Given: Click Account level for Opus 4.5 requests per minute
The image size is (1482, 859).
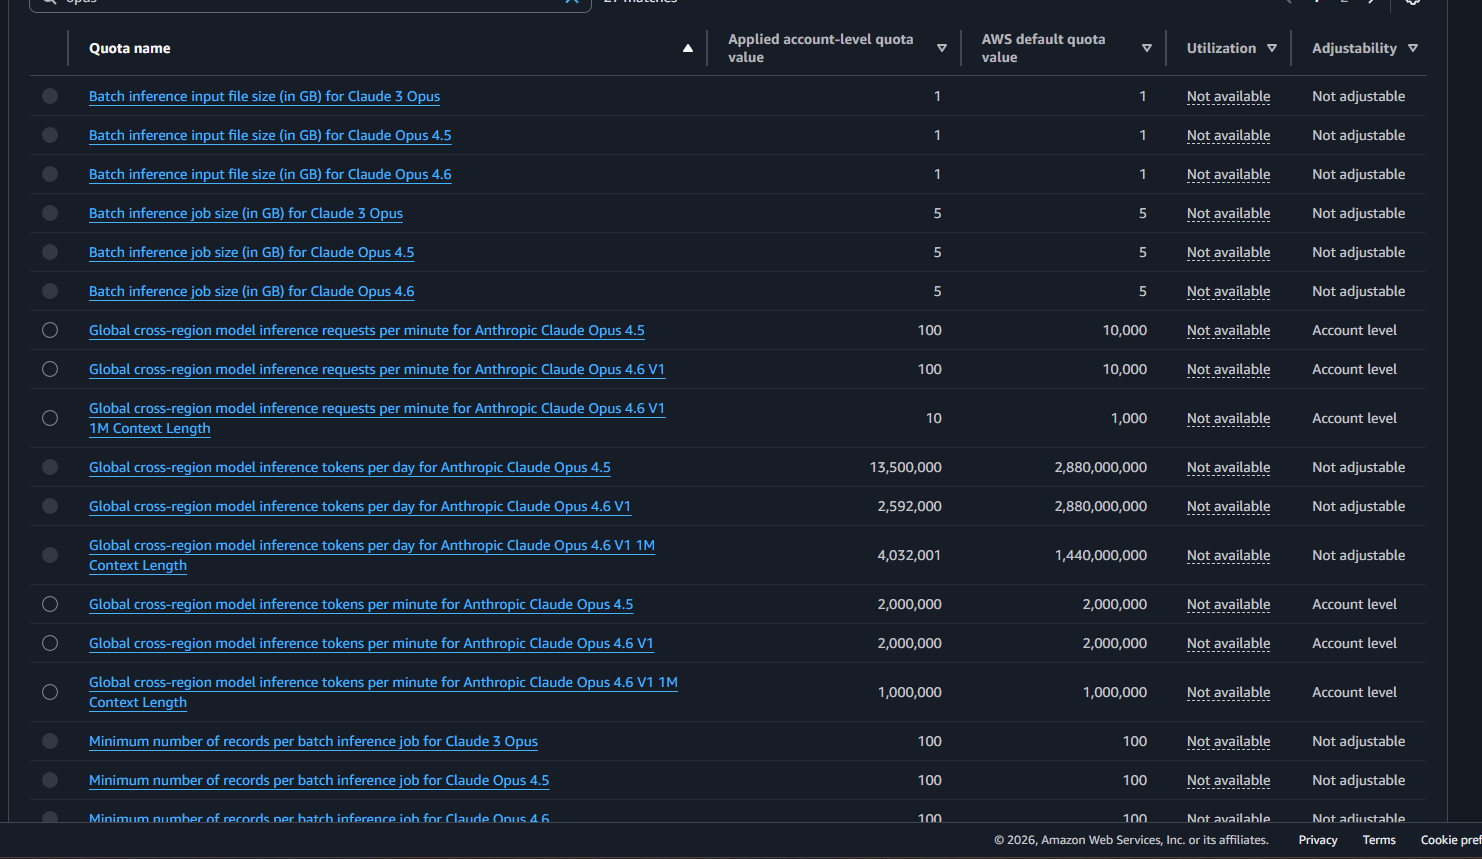Looking at the screenshot, I should click(x=1354, y=330).
